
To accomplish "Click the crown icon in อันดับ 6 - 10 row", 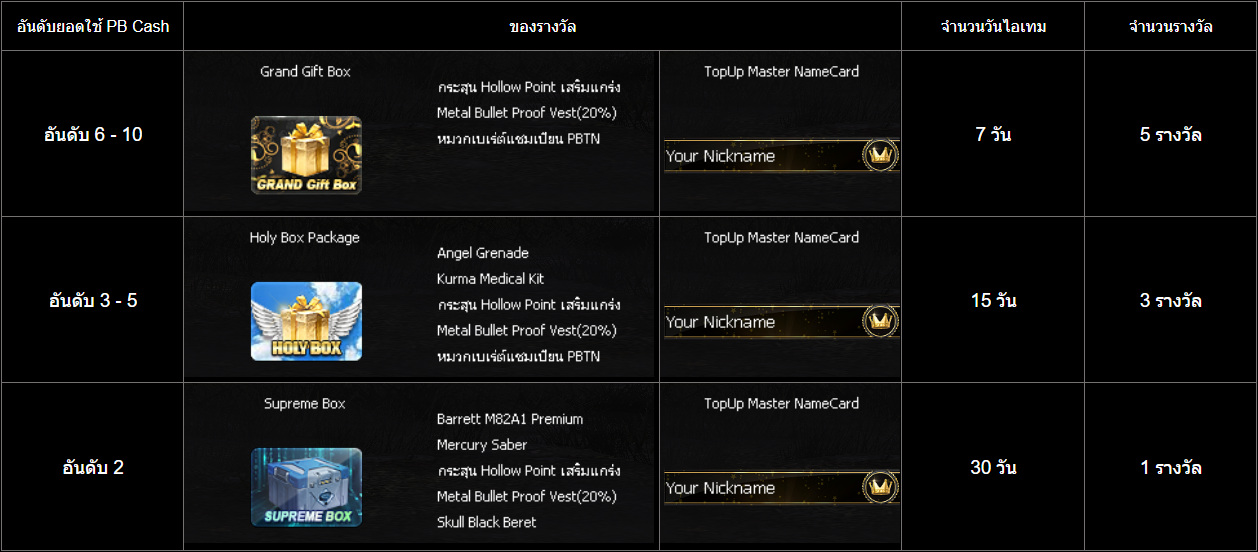I will [x=880, y=155].
